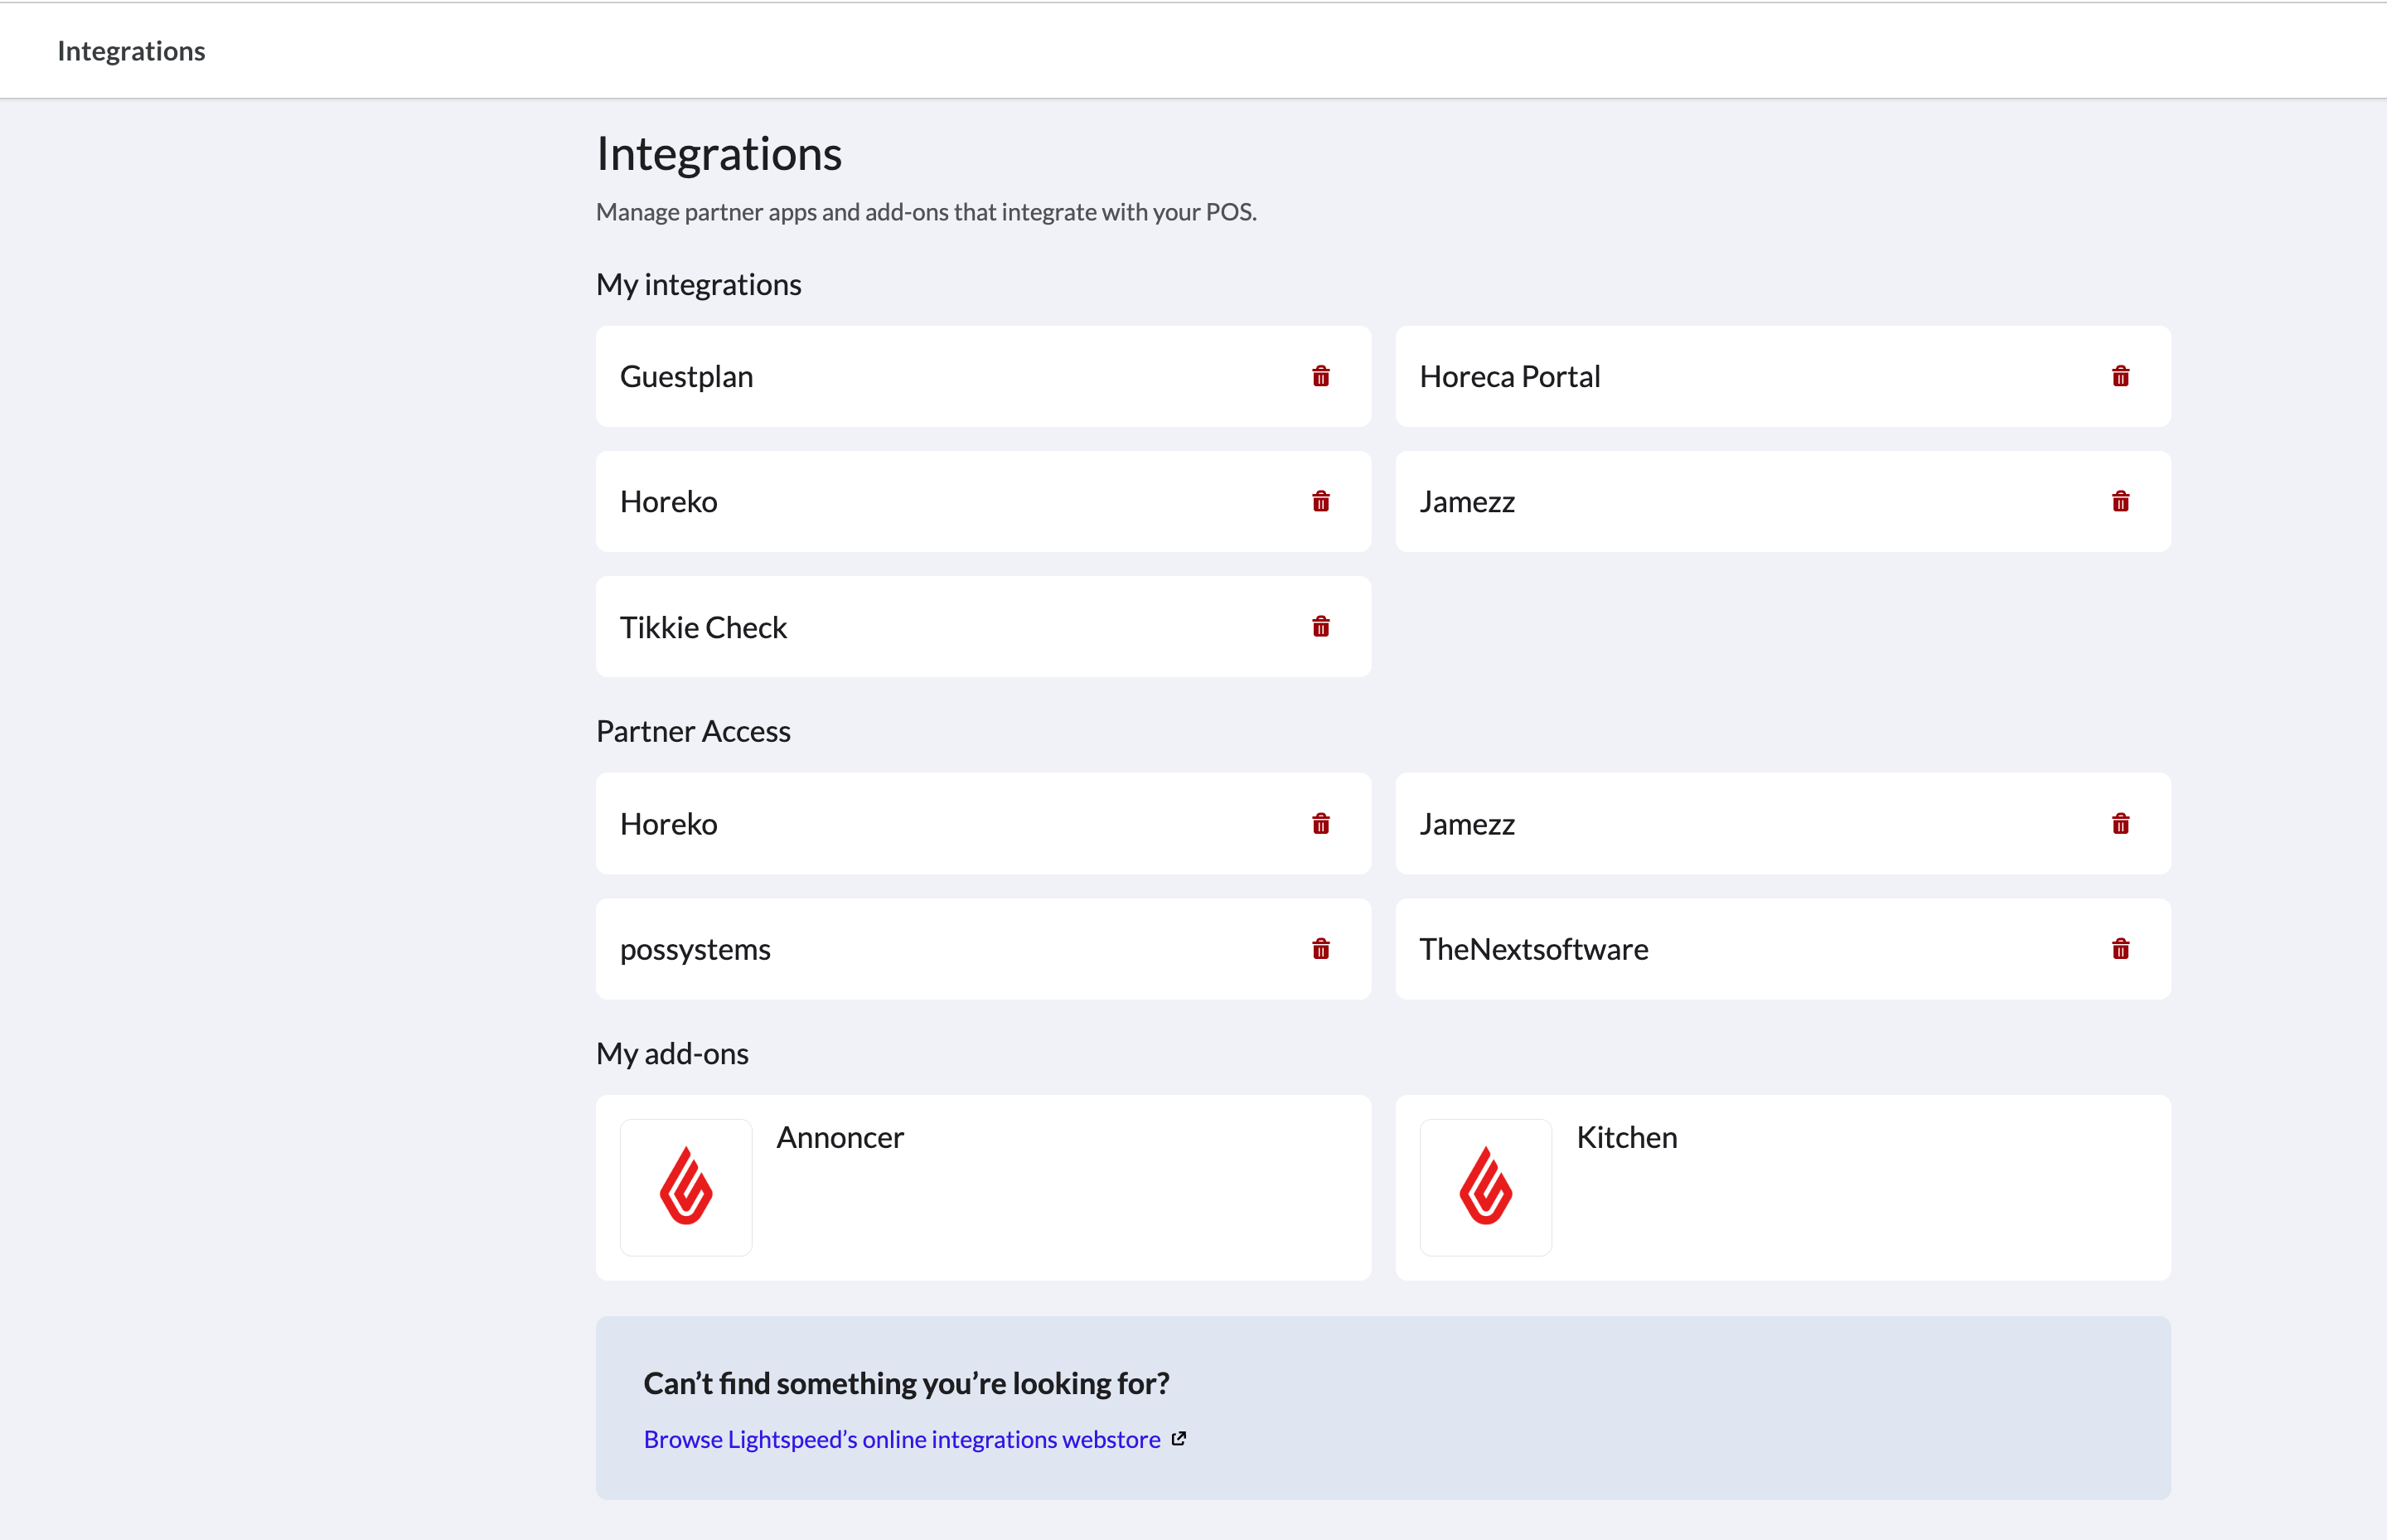Click the Kitchen add-on Lightspeed logo
Image resolution: width=2387 pixels, height=1540 pixels.
point(1486,1187)
